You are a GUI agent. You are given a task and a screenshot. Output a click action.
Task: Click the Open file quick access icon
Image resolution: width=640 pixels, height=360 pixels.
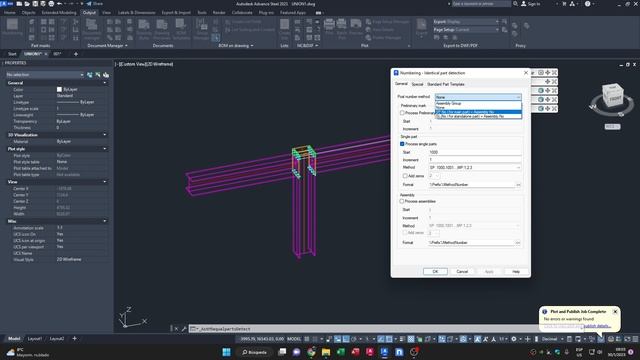[x=27, y=4]
